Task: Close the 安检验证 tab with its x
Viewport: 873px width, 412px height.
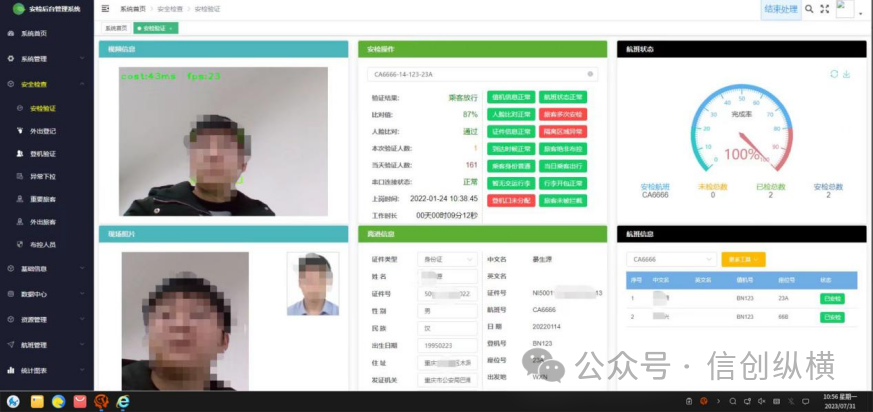Action: [x=170, y=28]
